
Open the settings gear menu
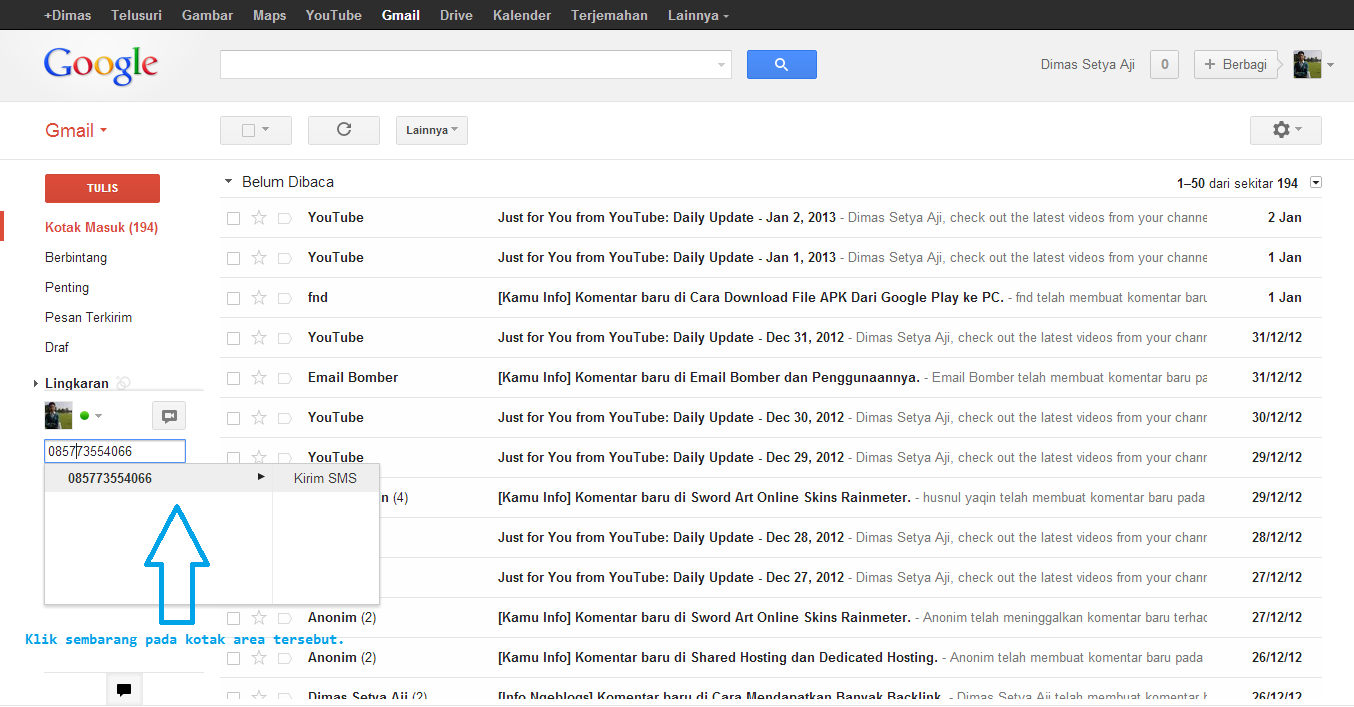click(1285, 130)
